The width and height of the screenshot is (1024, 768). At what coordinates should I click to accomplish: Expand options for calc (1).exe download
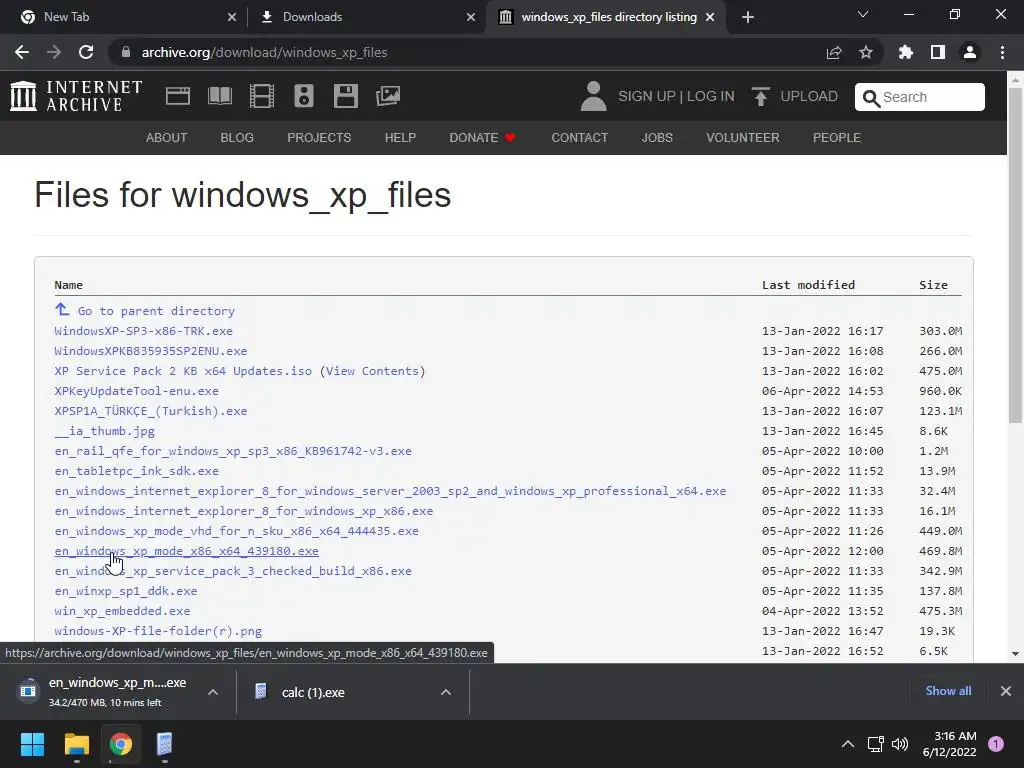[446, 692]
